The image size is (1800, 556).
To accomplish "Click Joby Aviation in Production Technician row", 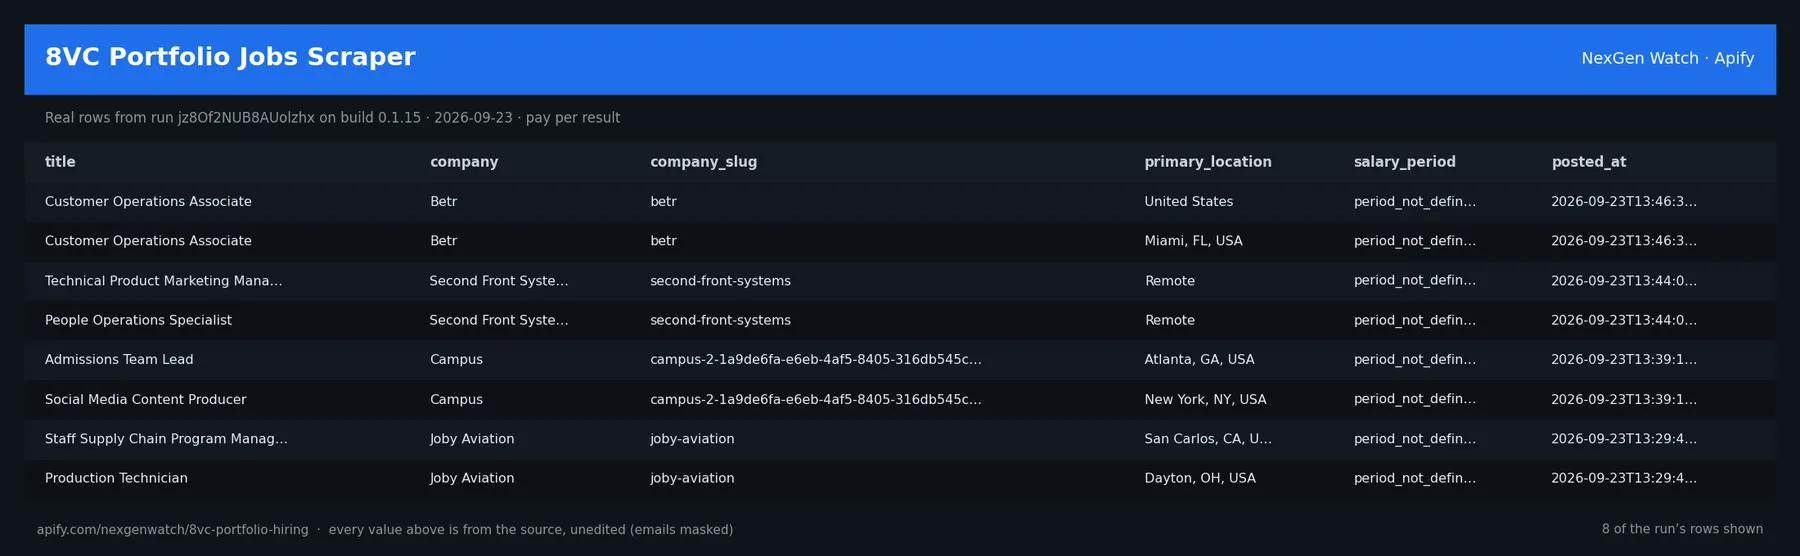I will 472,478.
